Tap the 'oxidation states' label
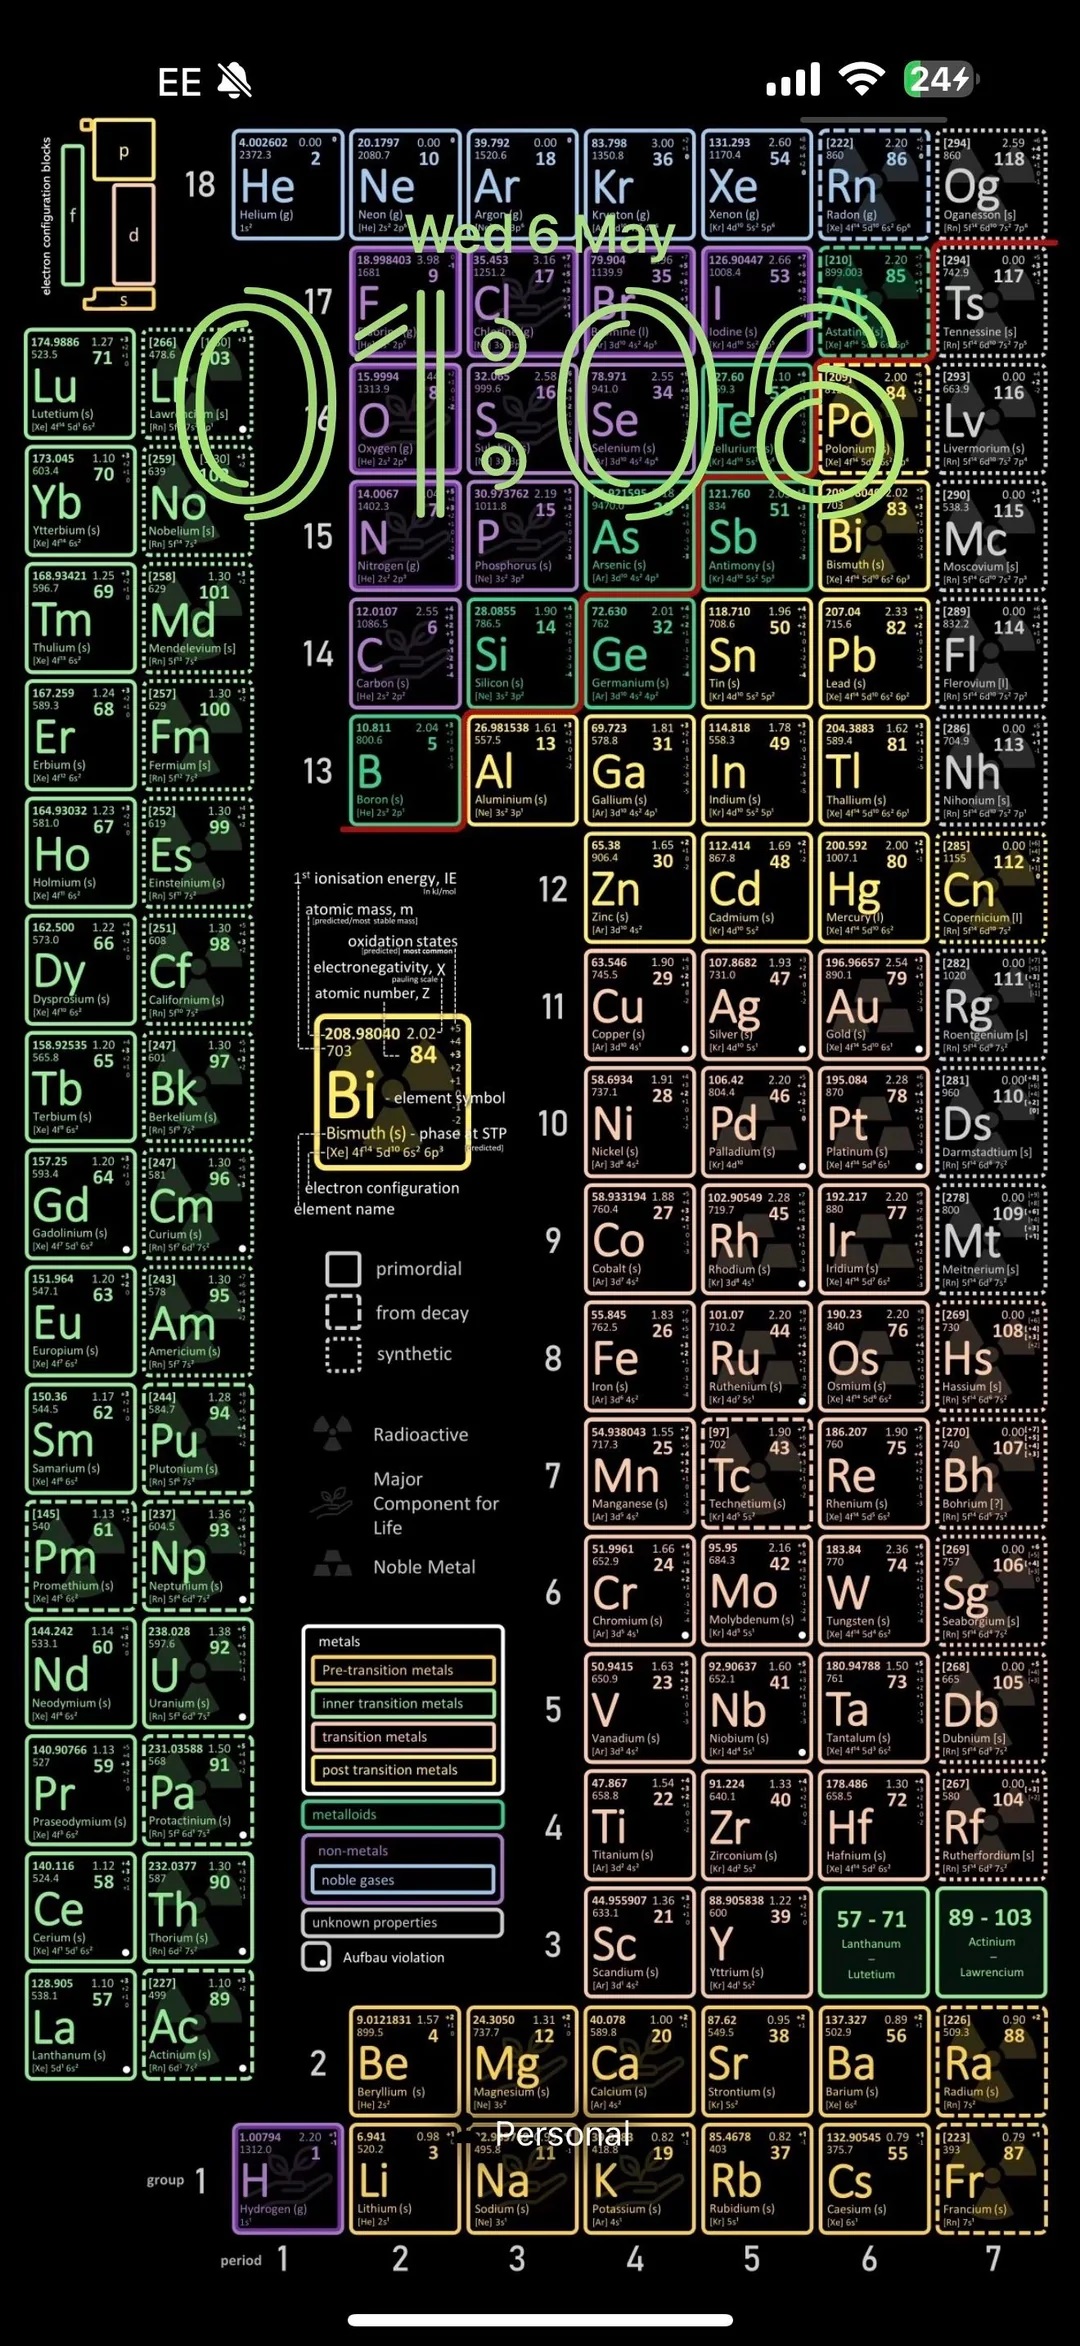The height and width of the screenshot is (2346, 1080). [403, 941]
